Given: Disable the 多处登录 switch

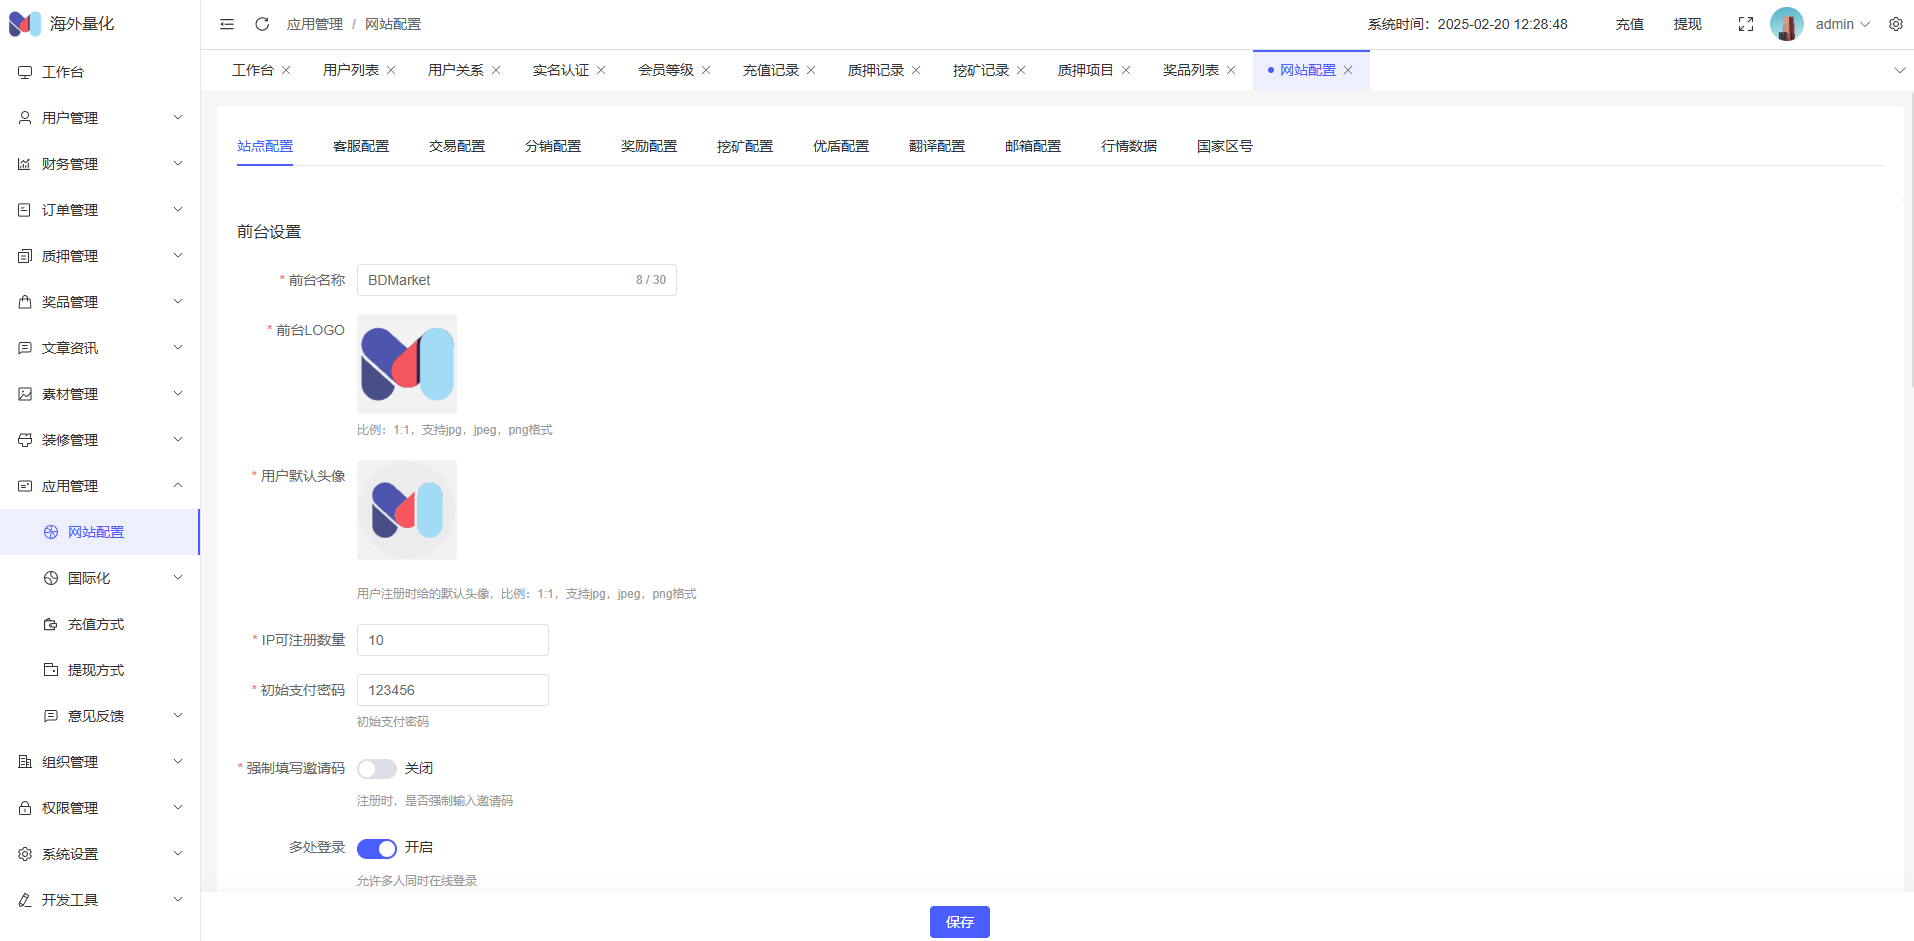Looking at the screenshot, I should [x=377, y=848].
